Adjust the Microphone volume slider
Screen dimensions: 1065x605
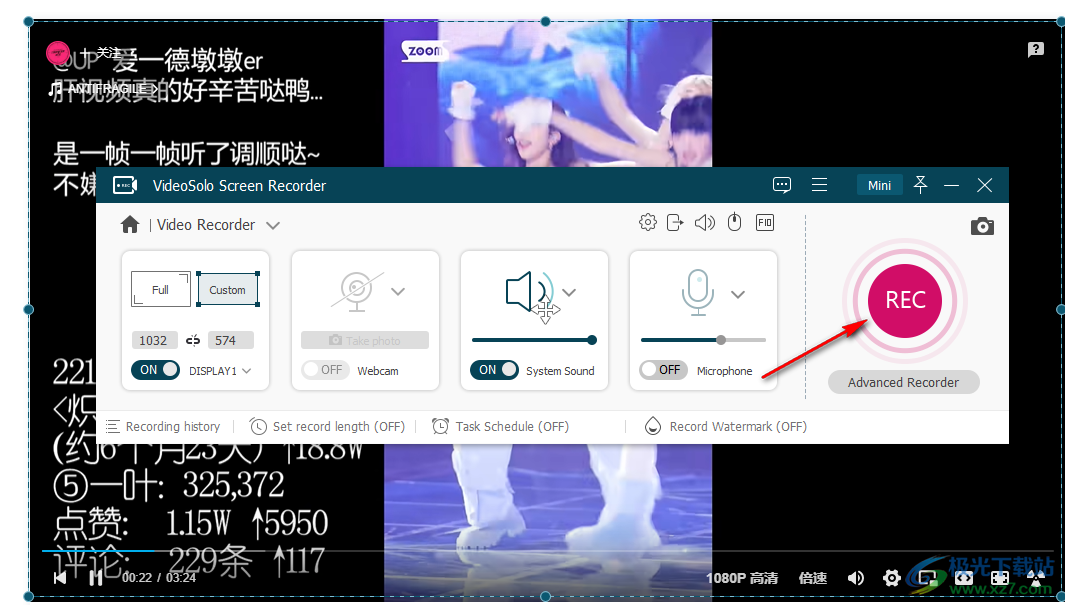[x=703, y=340]
